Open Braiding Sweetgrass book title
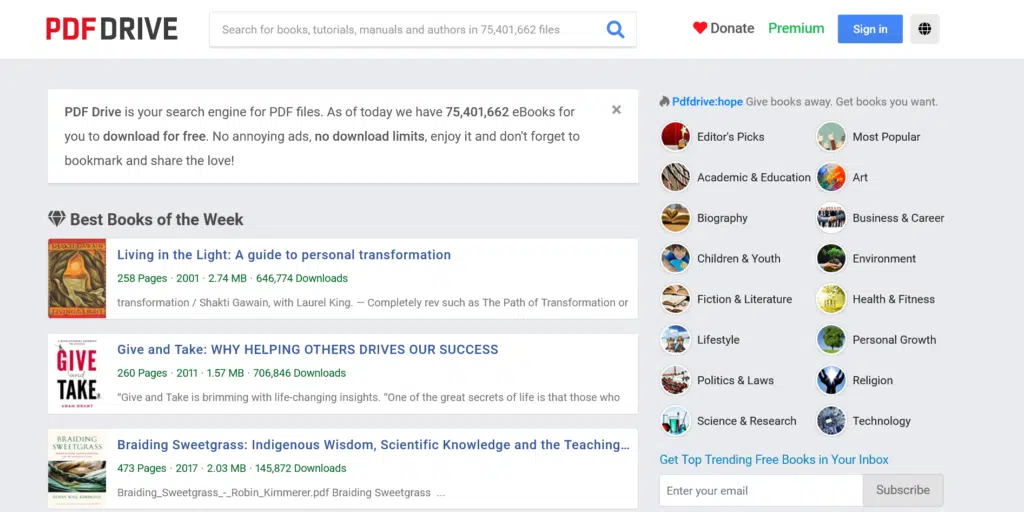Image resolution: width=1024 pixels, height=512 pixels. click(374, 445)
